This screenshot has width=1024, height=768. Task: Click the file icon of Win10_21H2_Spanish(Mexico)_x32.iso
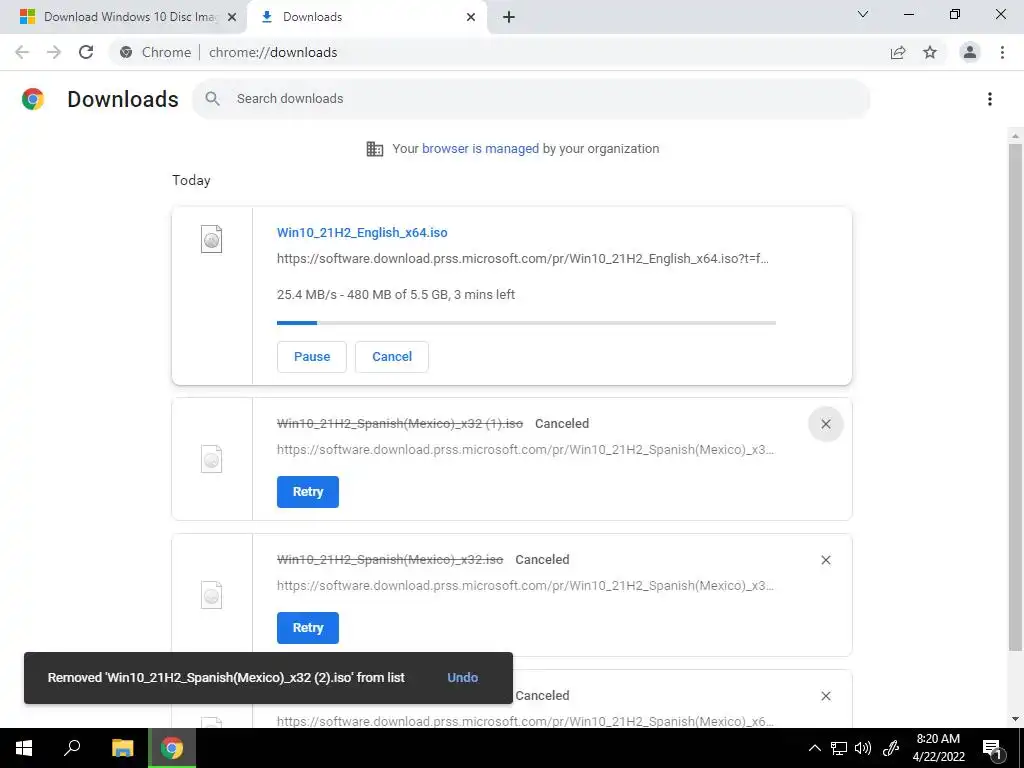(x=212, y=594)
